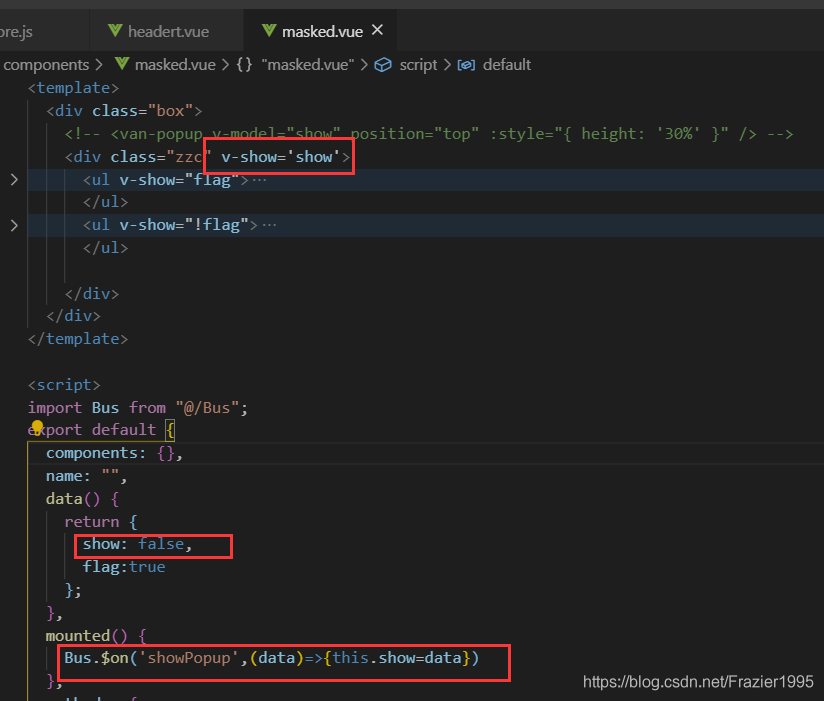The image size is (824, 701).
Task: Expand the folded ul v-show="!flag" block
Action: coord(14,225)
